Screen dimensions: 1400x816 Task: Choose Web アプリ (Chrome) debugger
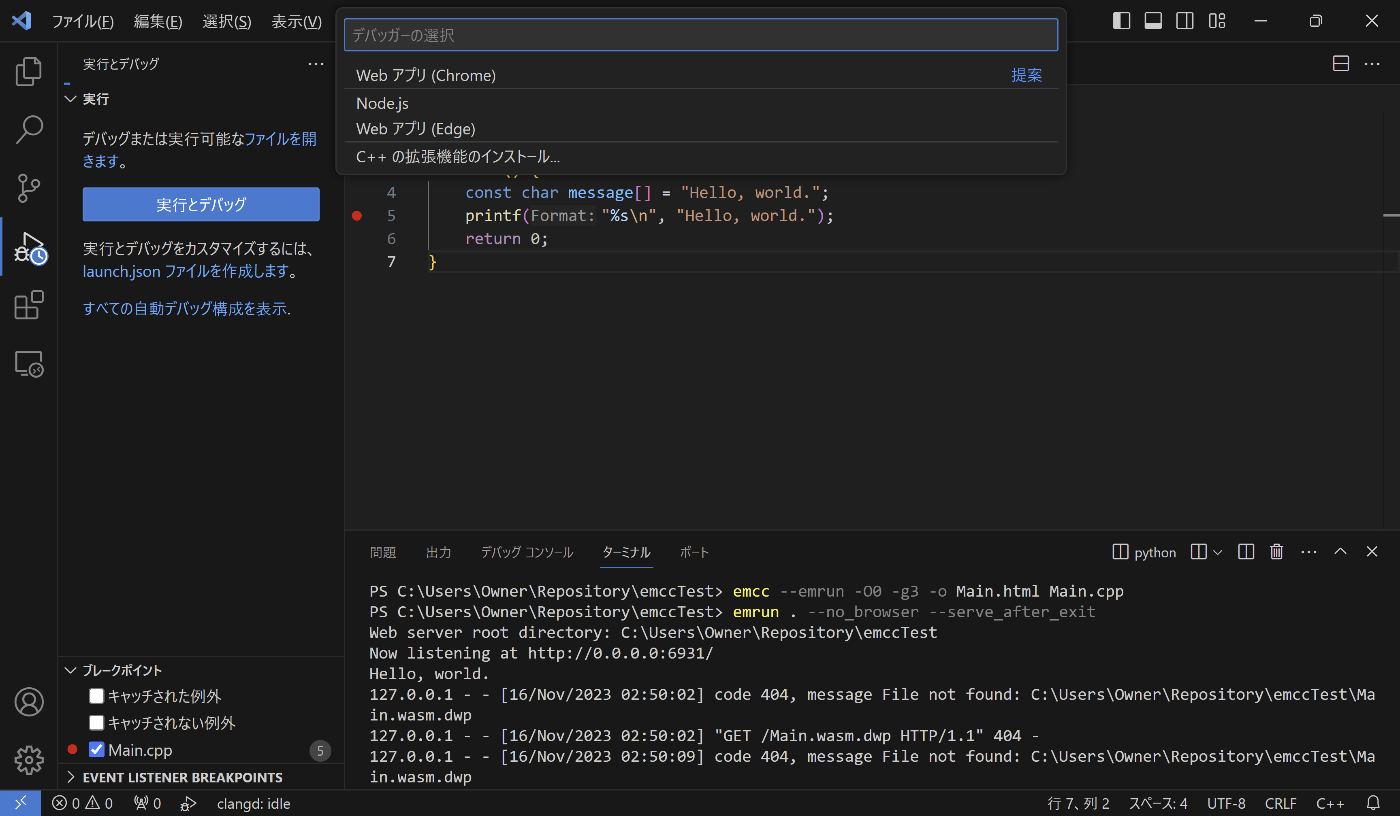[x=701, y=75]
